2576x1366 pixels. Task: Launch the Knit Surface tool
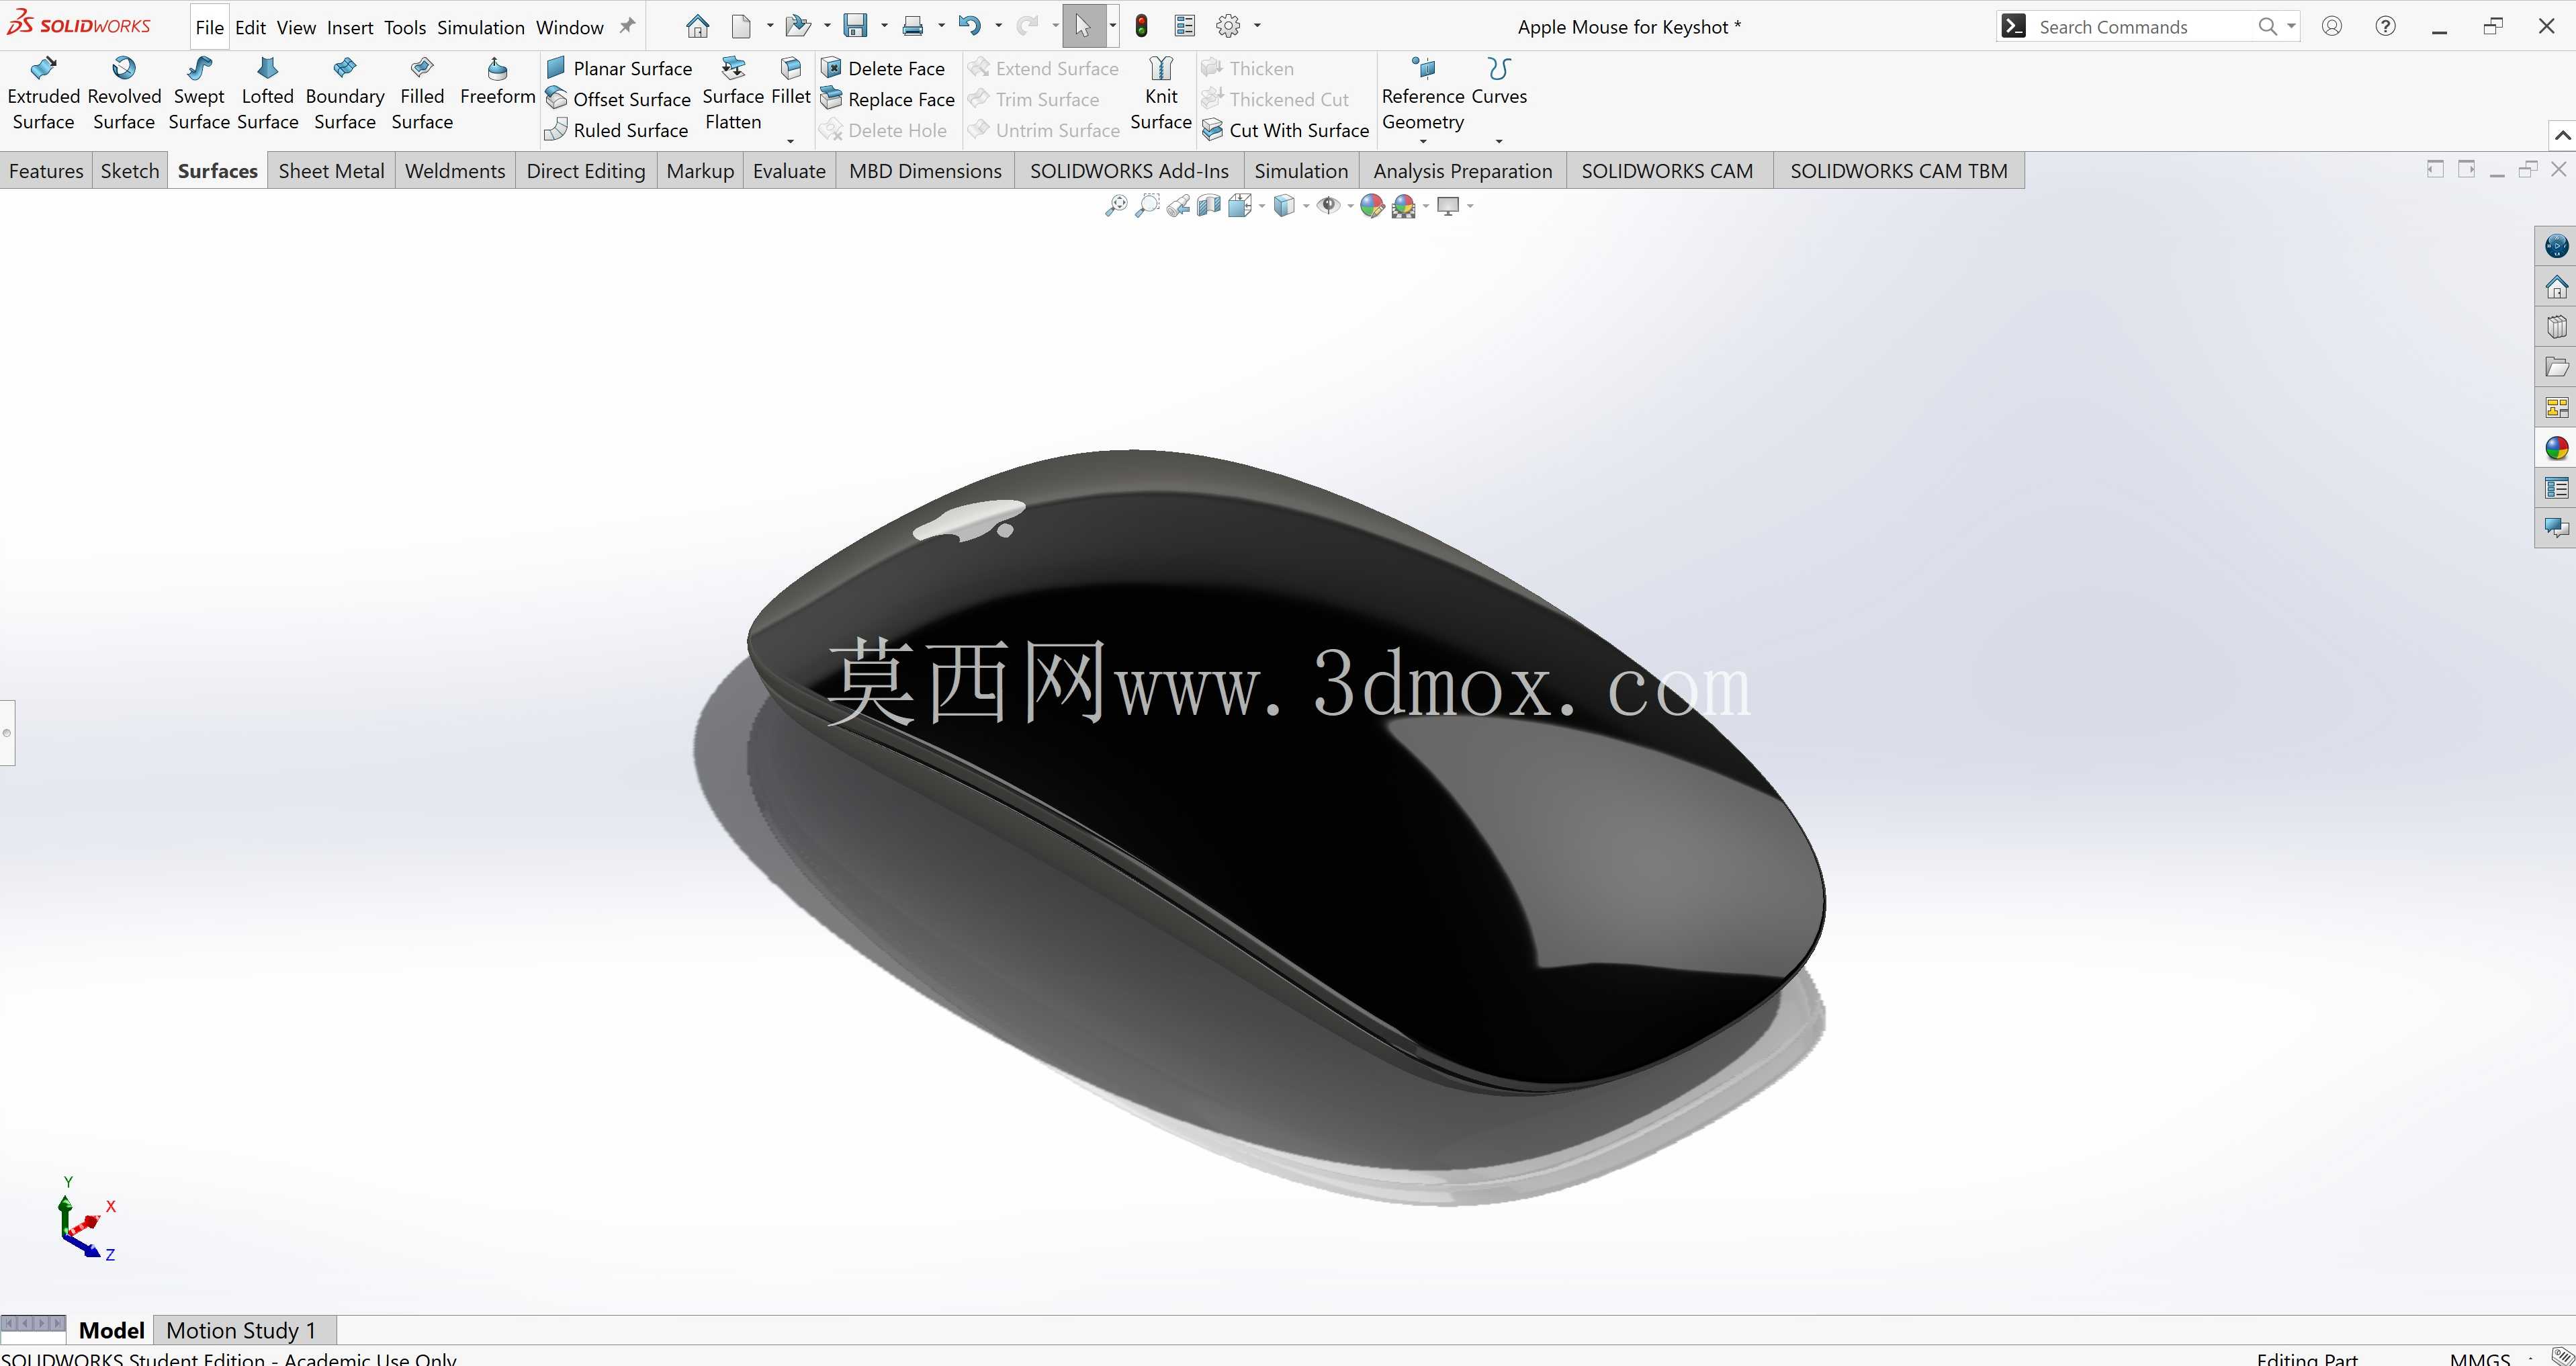pos(1161,95)
